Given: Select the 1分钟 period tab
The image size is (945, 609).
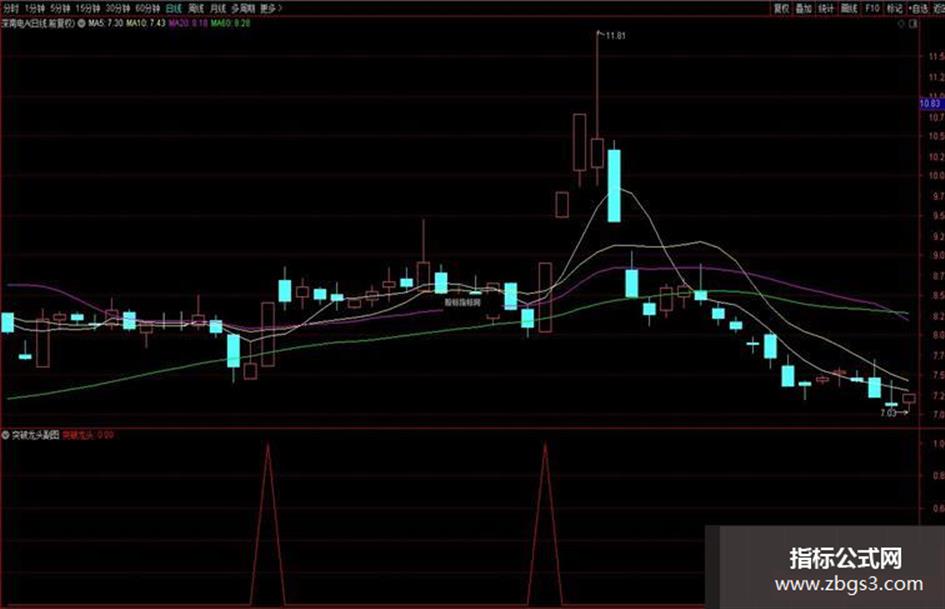Looking at the screenshot, I should pyautogui.click(x=35, y=8).
